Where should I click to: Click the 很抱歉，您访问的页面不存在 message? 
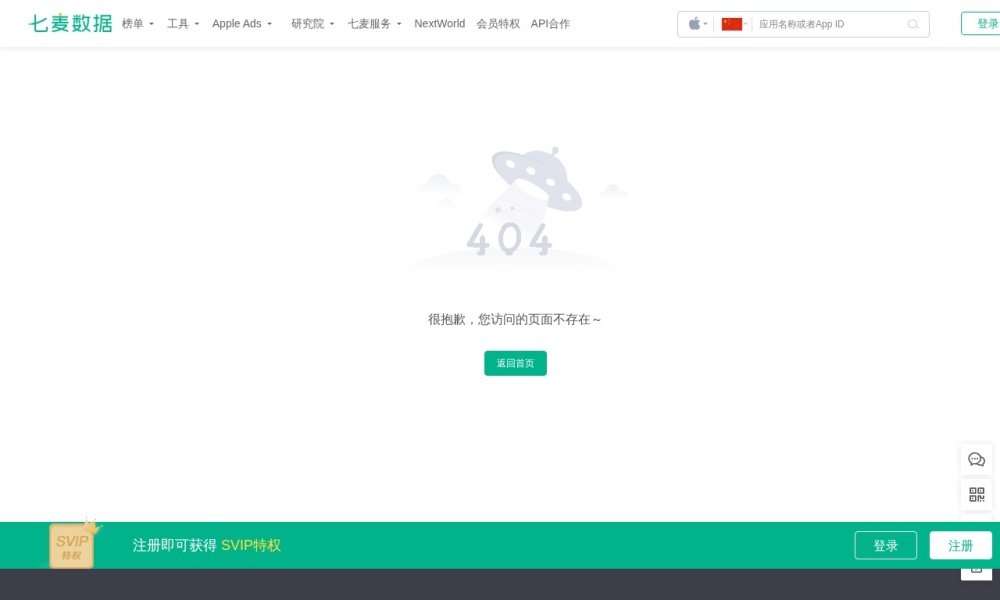click(x=514, y=319)
